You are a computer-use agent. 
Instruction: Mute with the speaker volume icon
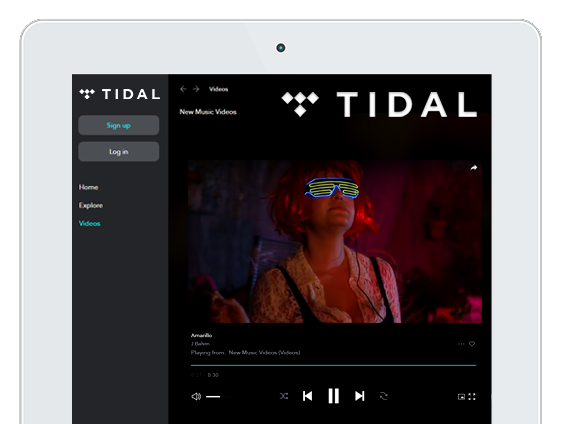(x=196, y=396)
